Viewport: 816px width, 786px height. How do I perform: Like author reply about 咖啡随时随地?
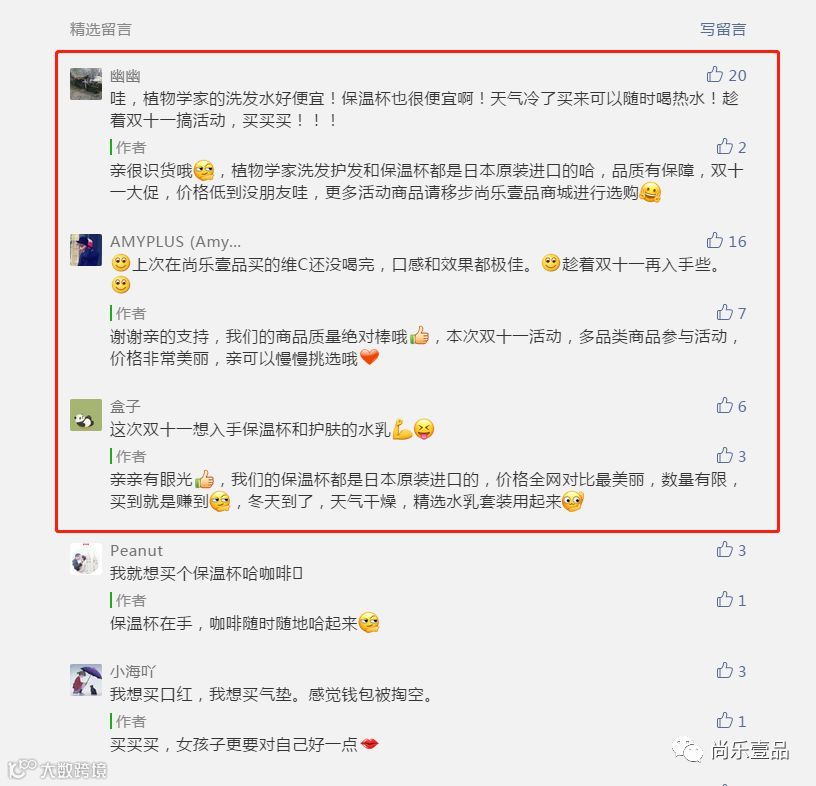(724, 600)
